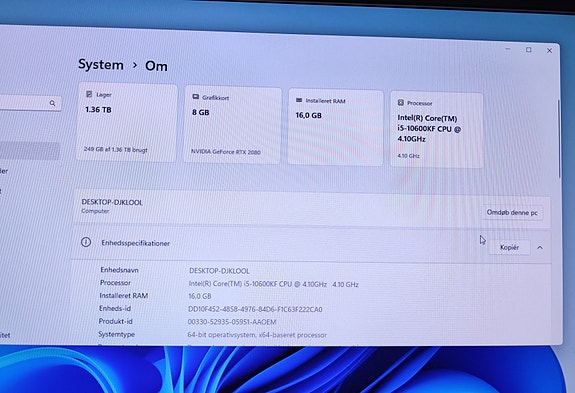Viewport: 575px width, 393px height.
Task: Click the settings search field
Action: point(30,103)
